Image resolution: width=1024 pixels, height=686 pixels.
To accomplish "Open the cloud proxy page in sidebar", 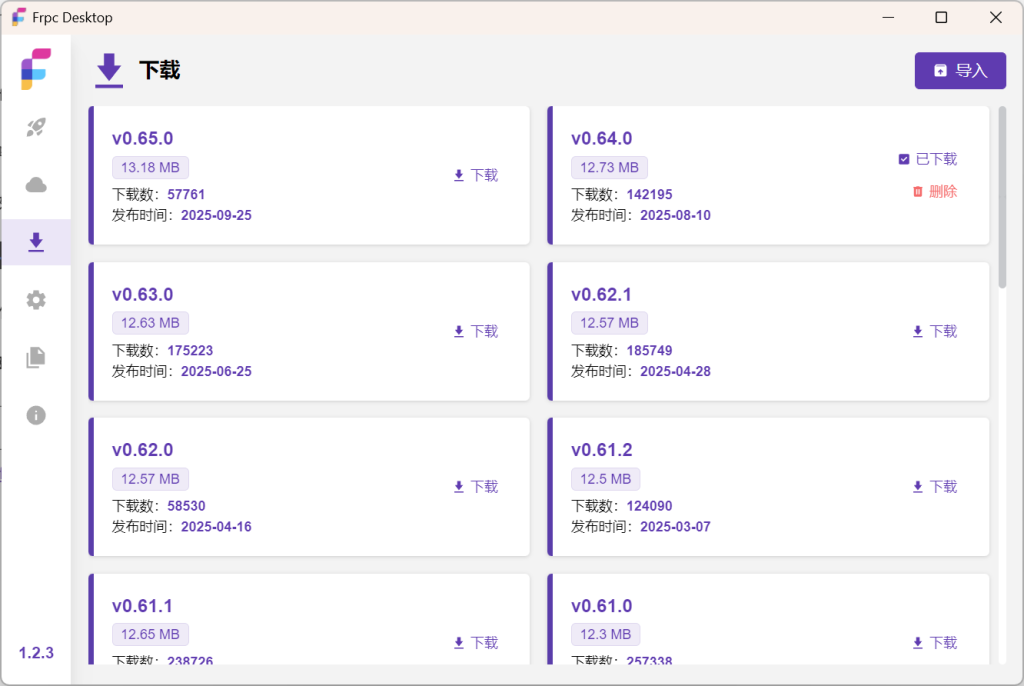I will coord(36,185).
